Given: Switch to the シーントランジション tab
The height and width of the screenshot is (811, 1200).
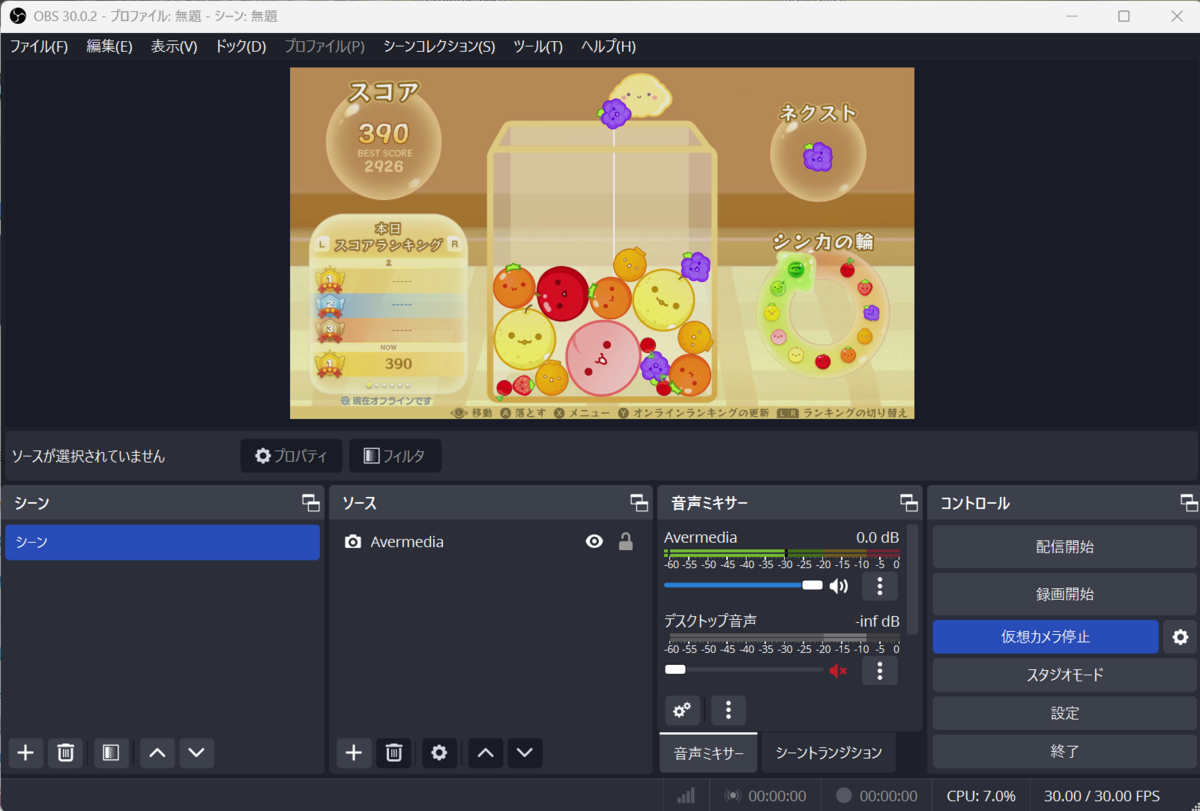Looking at the screenshot, I should click(829, 753).
